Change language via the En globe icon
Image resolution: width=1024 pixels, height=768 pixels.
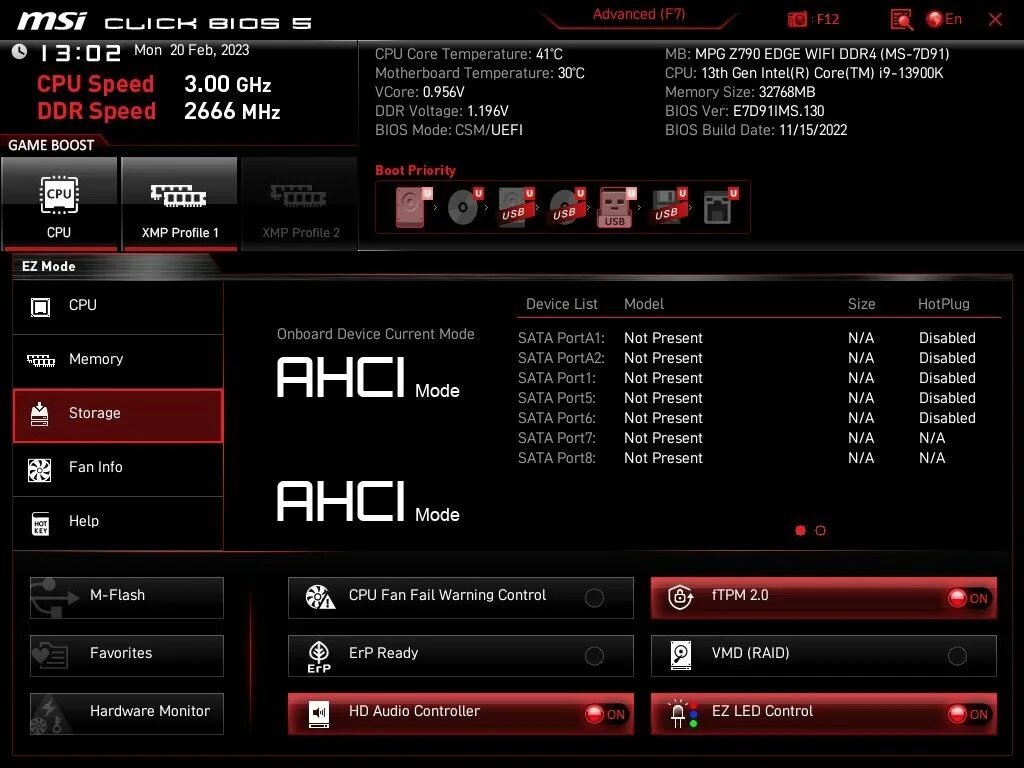(x=944, y=19)
